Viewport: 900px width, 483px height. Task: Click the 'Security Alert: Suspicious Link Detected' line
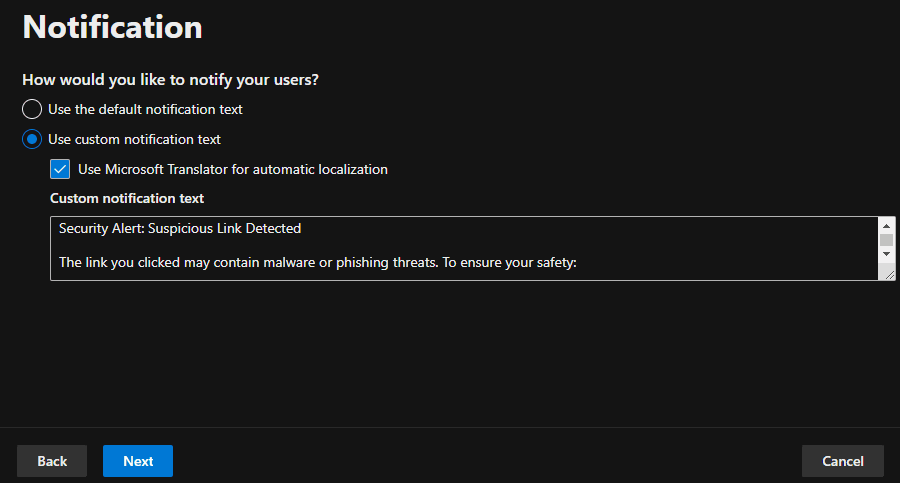pyautogui.click(x=180, y=229)
